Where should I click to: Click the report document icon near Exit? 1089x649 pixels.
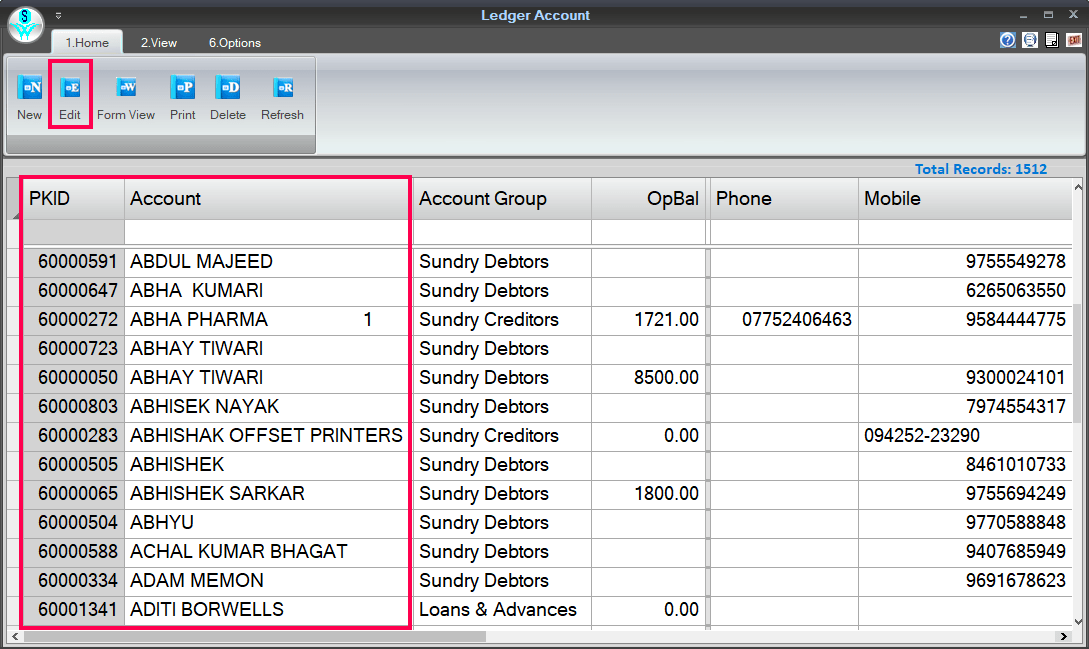coord(1052,40)
